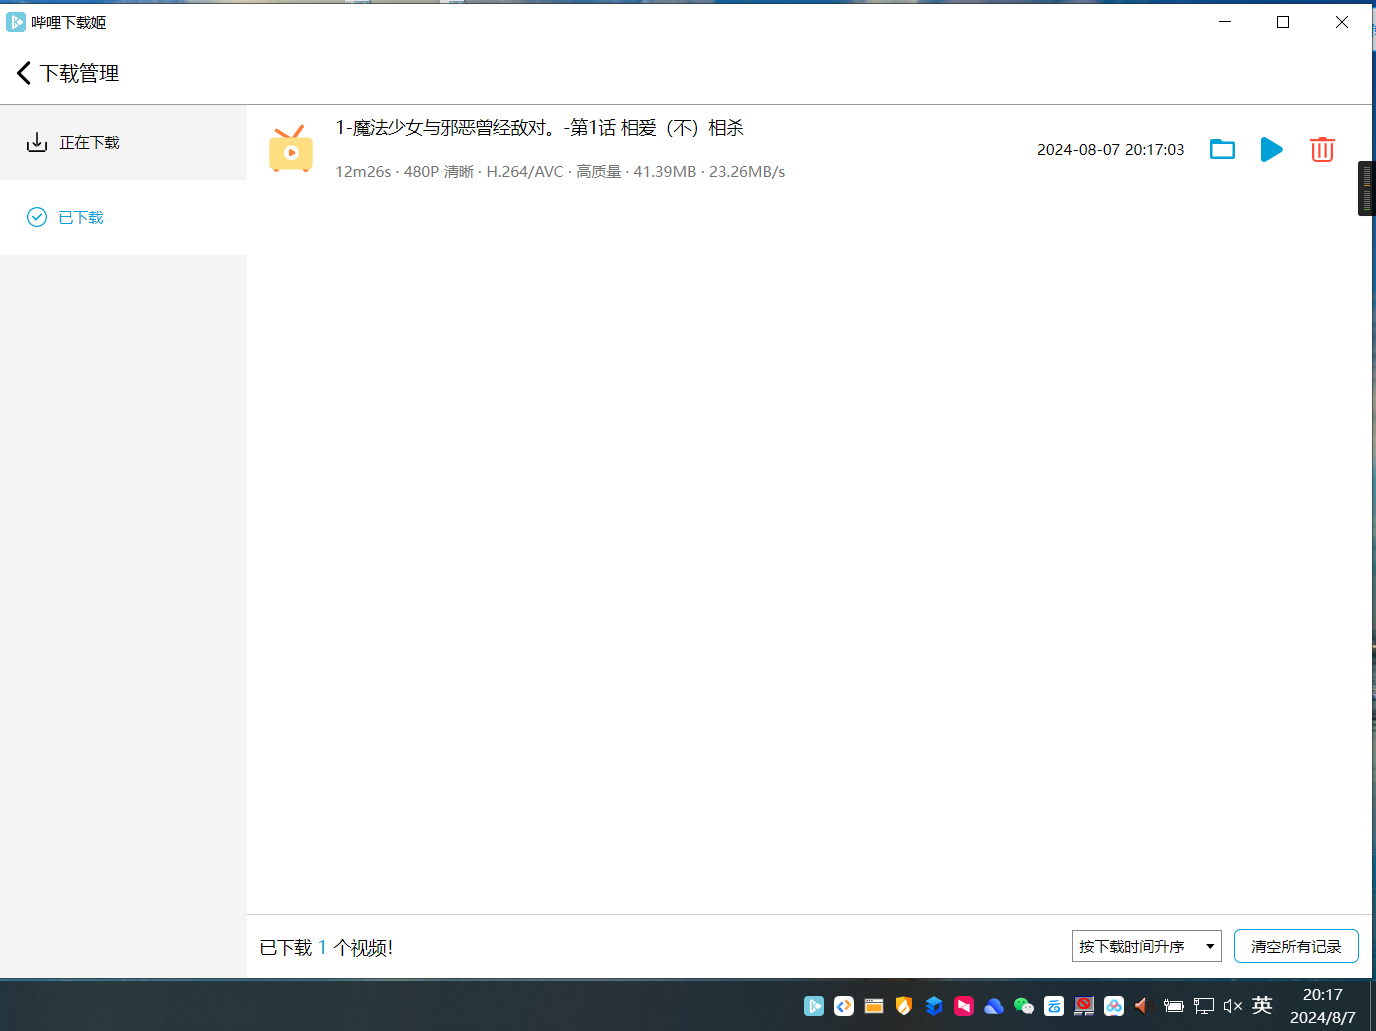
Task: Click the network connection tray icon
Action: (1204, 1006)
